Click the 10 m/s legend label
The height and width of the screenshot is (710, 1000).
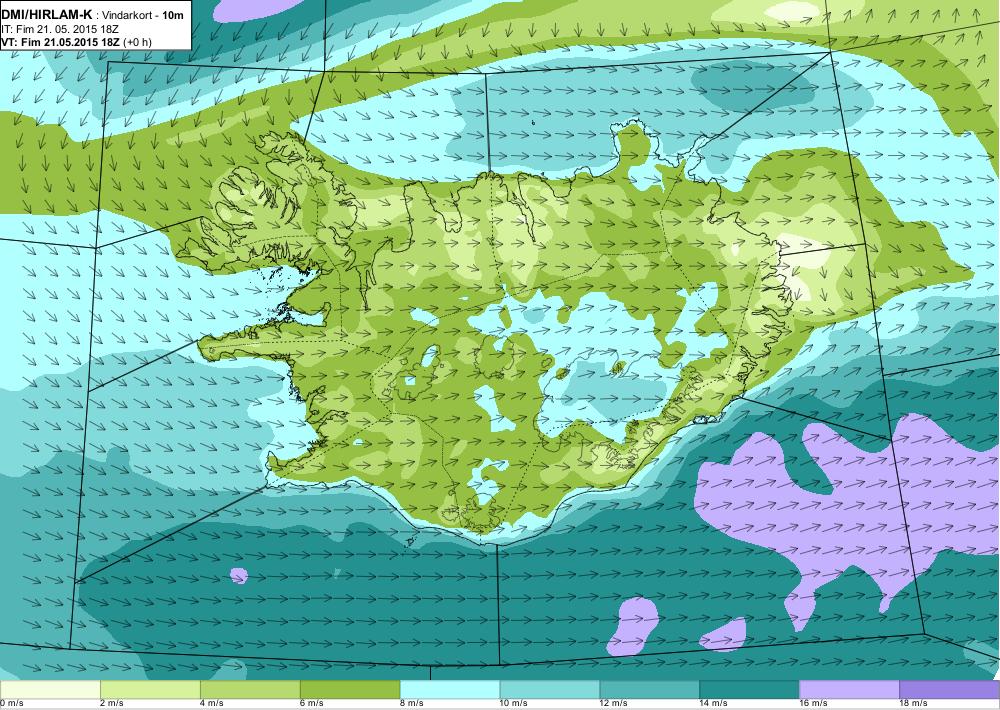click(515, 704)
